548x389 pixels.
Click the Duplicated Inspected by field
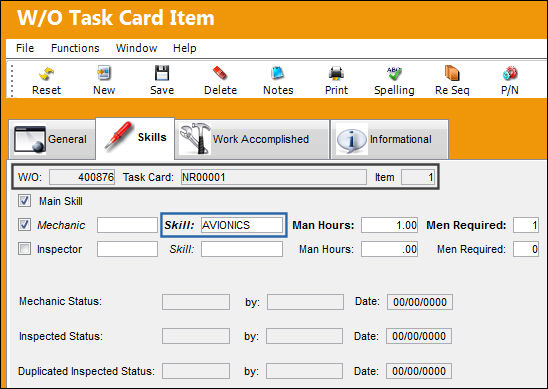(304, 371)
